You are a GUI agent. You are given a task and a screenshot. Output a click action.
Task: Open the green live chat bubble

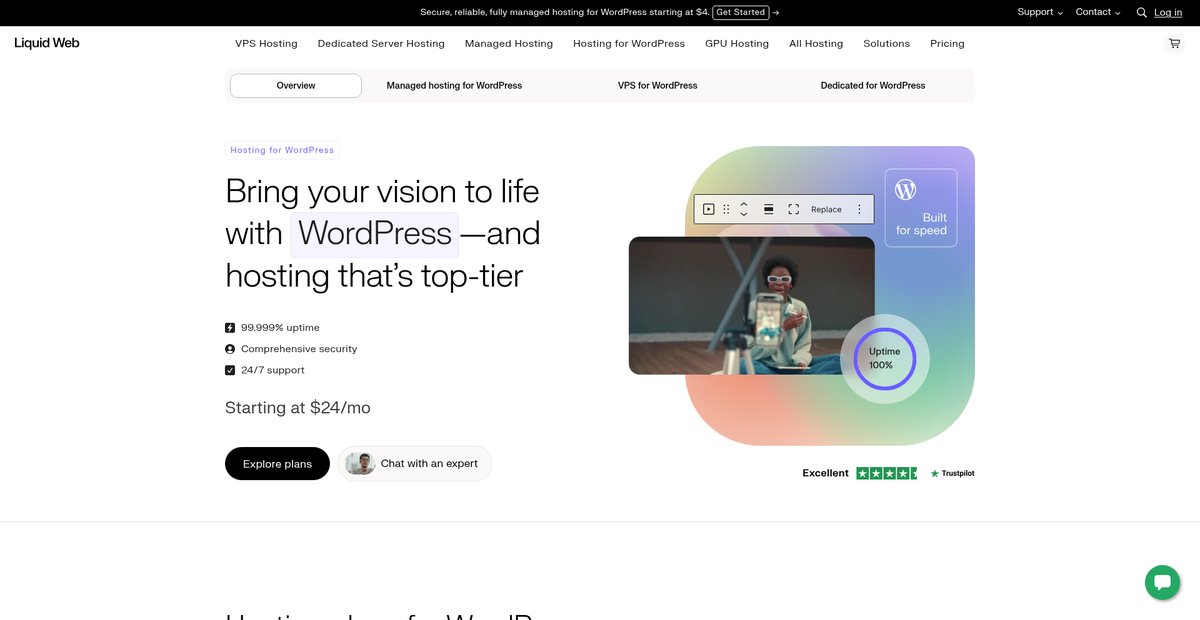pos(1162,582)
